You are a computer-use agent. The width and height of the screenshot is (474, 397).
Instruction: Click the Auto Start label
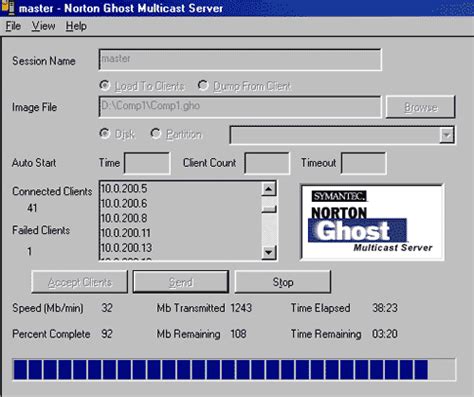34,163
